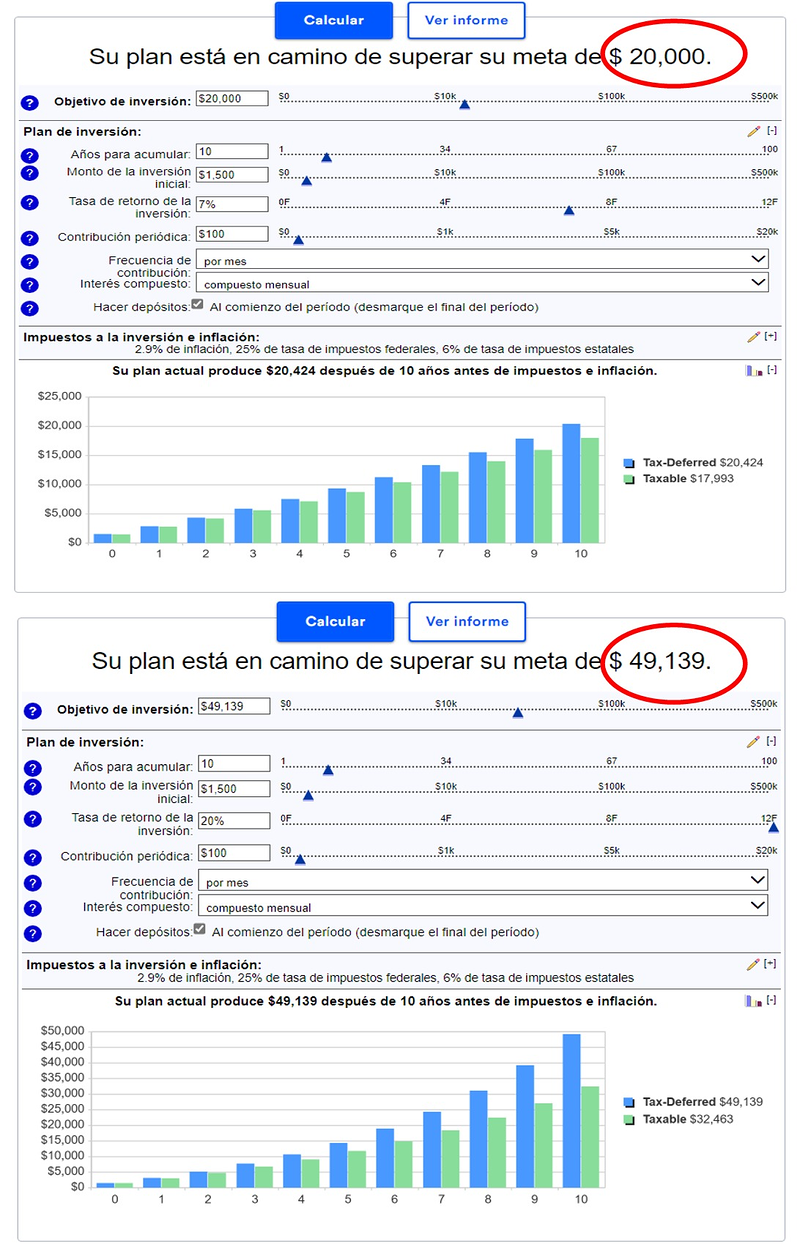Click Ver informe button above the $49,139 goal
Viewport: 800px width, 1252px height.
pyautogui.click(x=467, y=622)
